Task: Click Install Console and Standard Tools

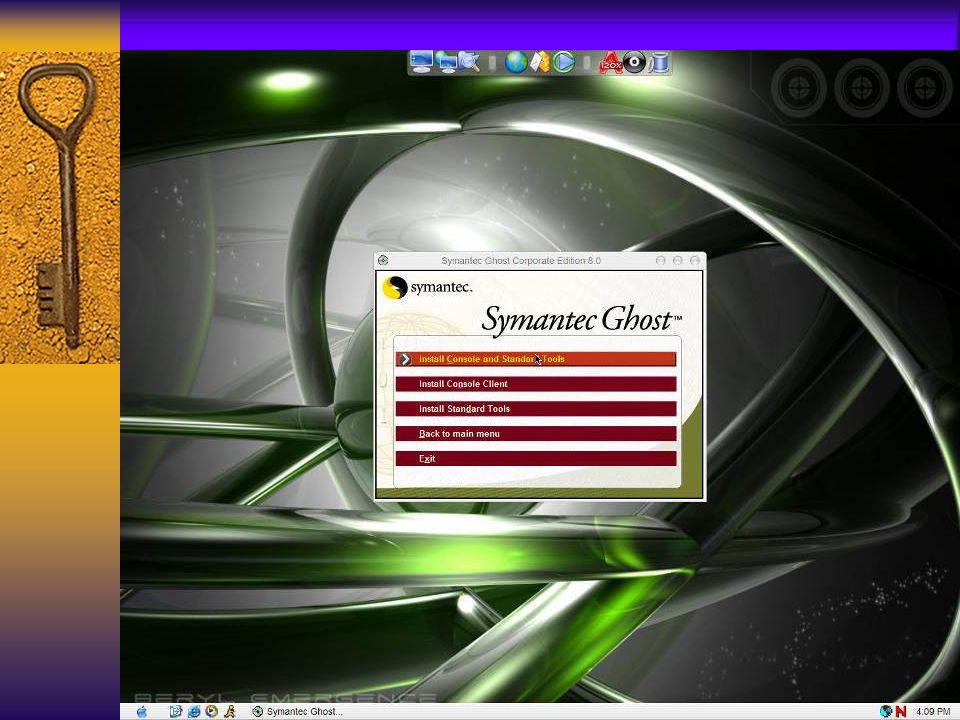Action: tap(536, 359)
